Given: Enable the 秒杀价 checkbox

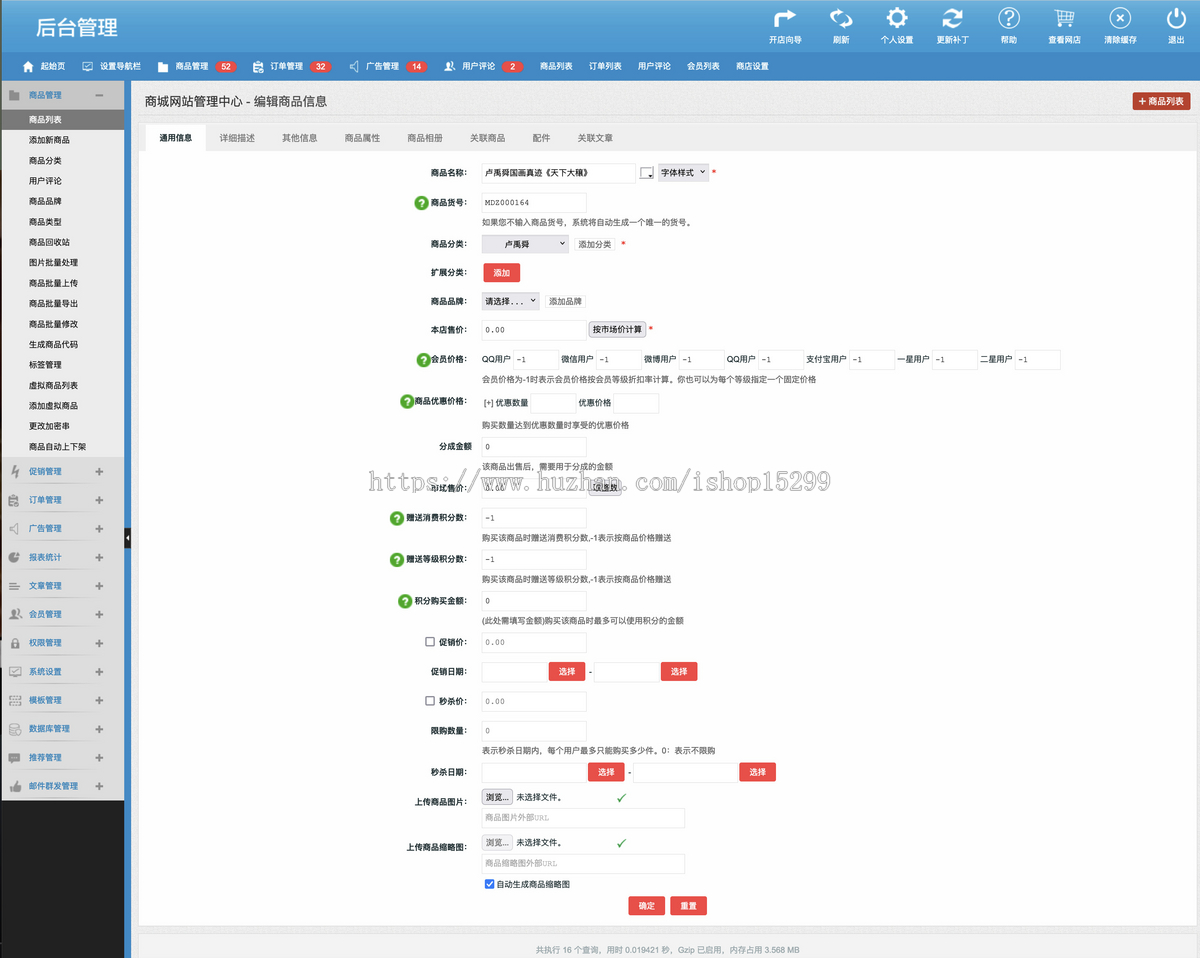Looking at the screenshot, I should 430,701.
